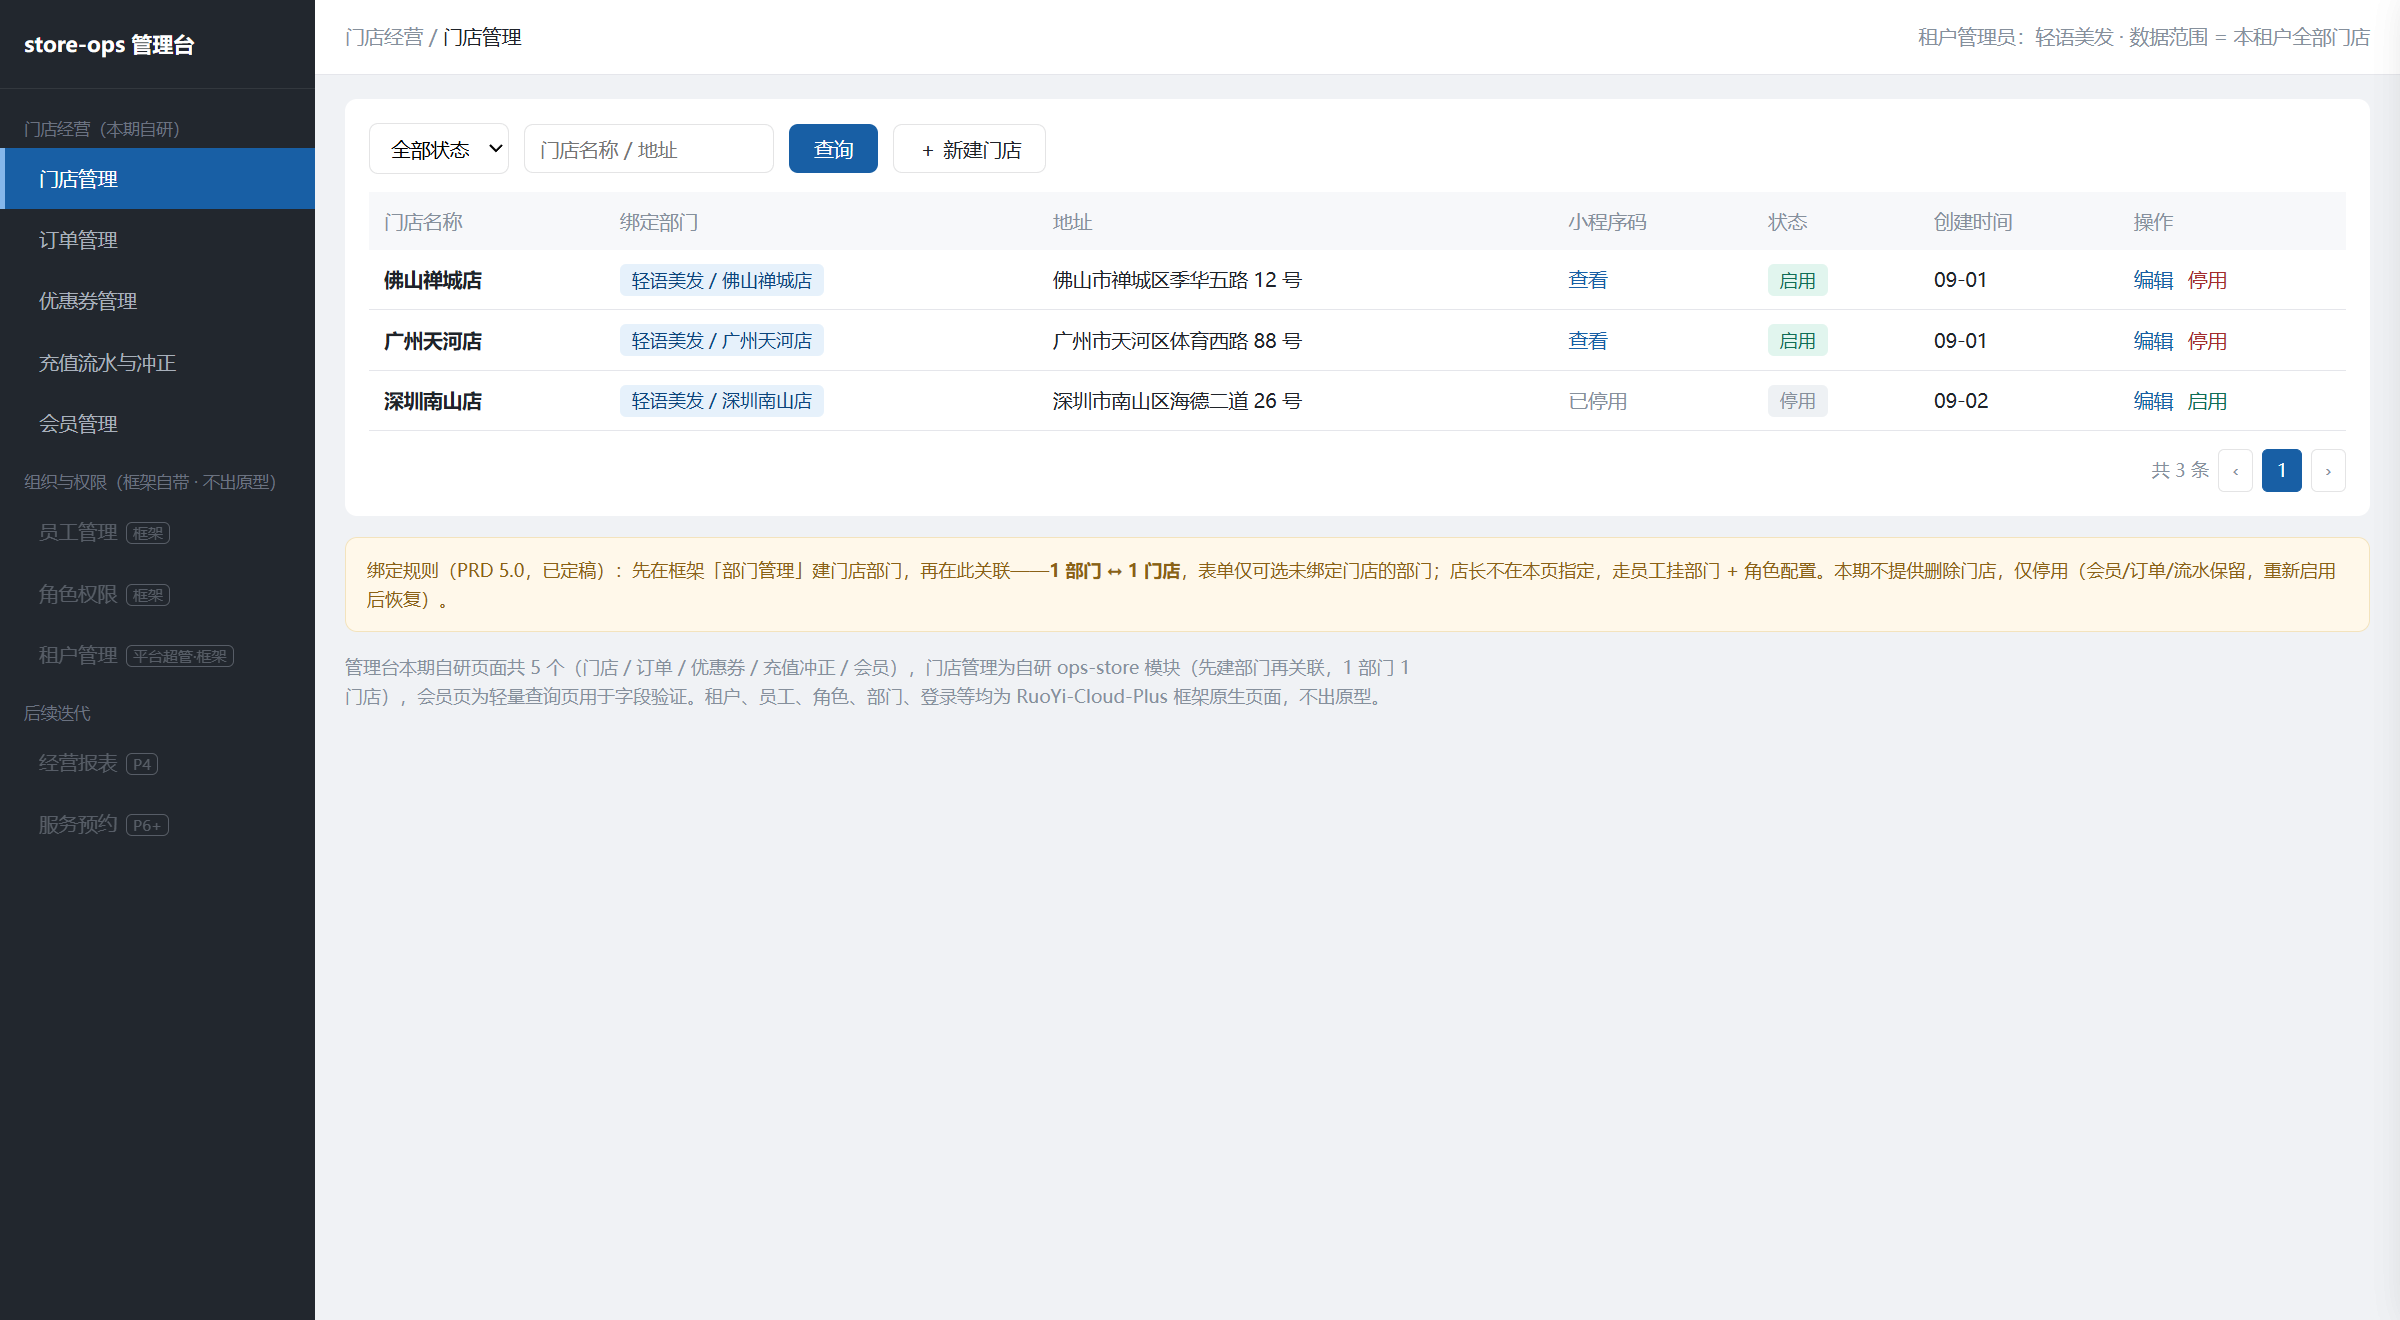Go to the previous page arrow

click(2235, 471)
